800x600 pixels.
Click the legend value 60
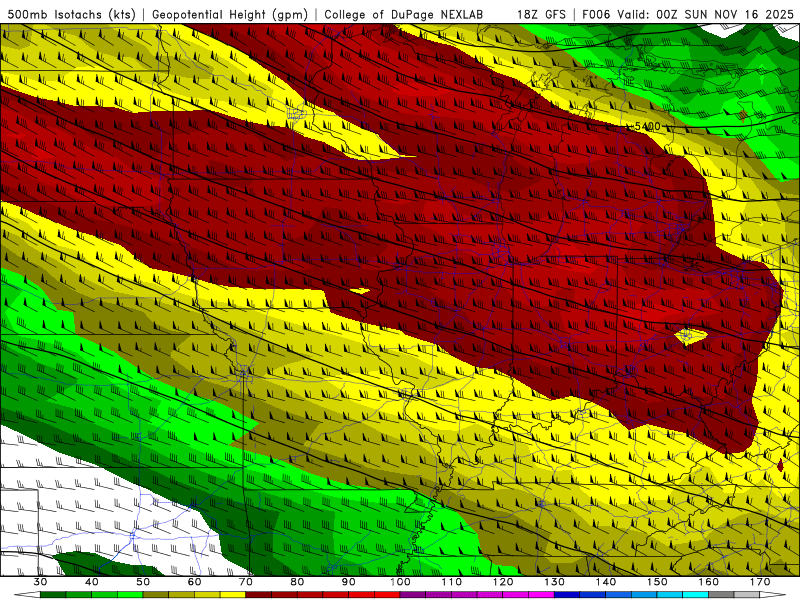point(194,582)
